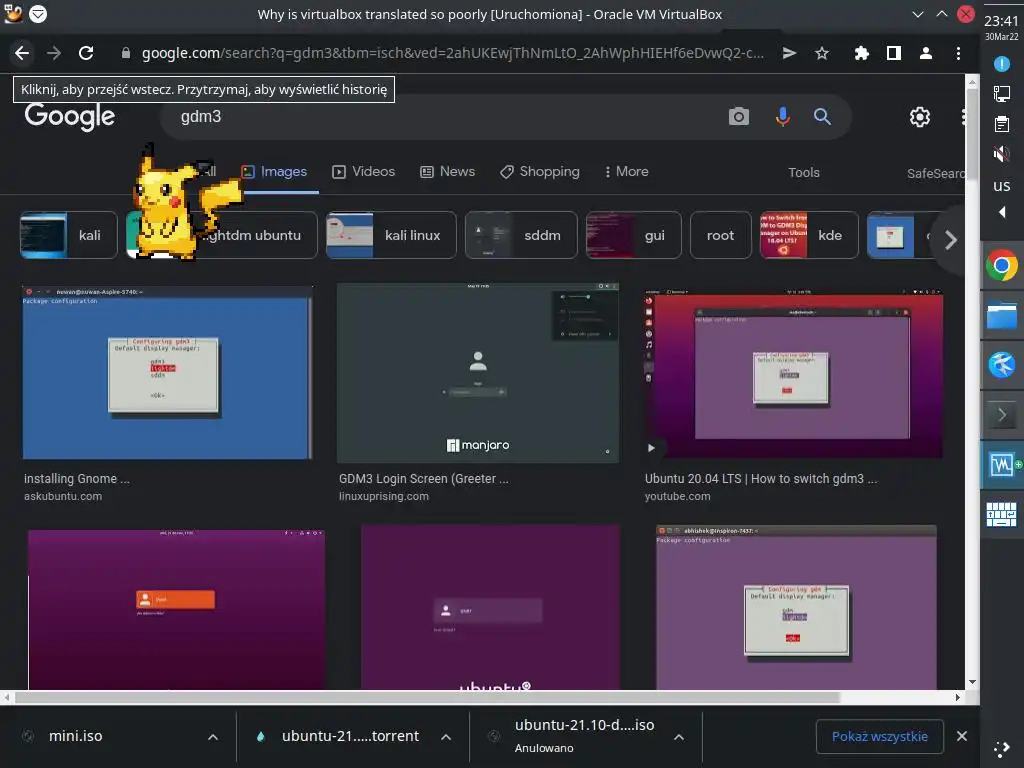Switch to the Images tab

click(x=275, y=171)
